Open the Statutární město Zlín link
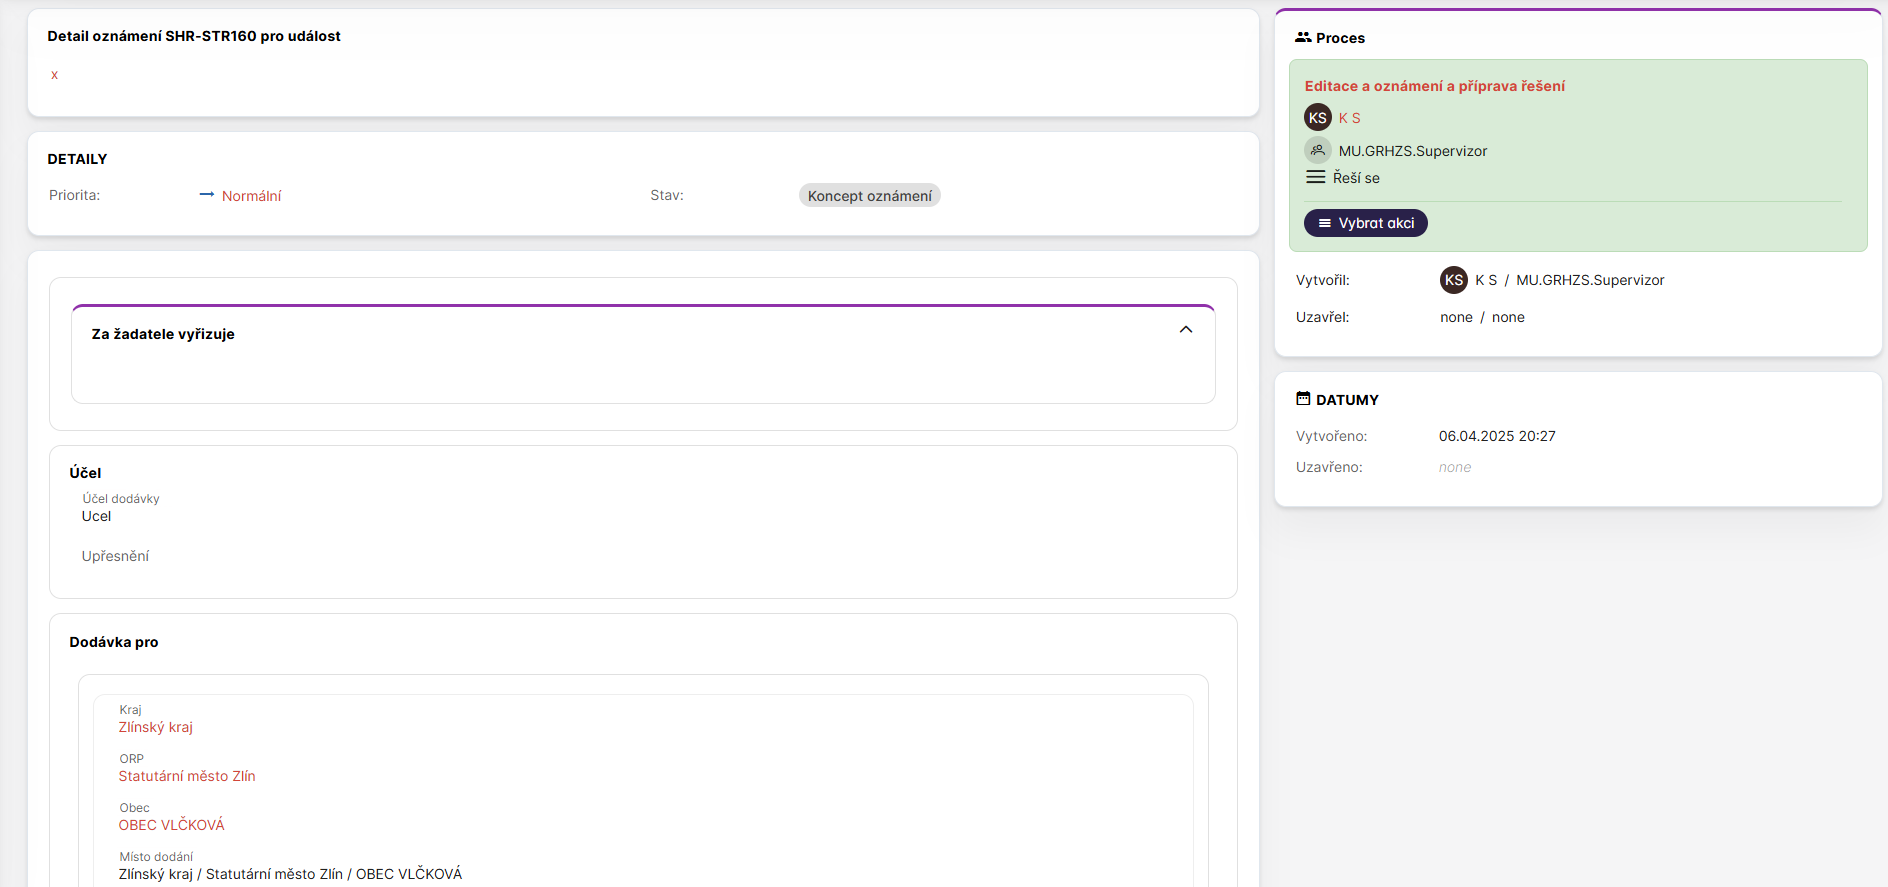The width and height of the screenshot is (1888, 887). pyautogui.click(x=187, y=776)
